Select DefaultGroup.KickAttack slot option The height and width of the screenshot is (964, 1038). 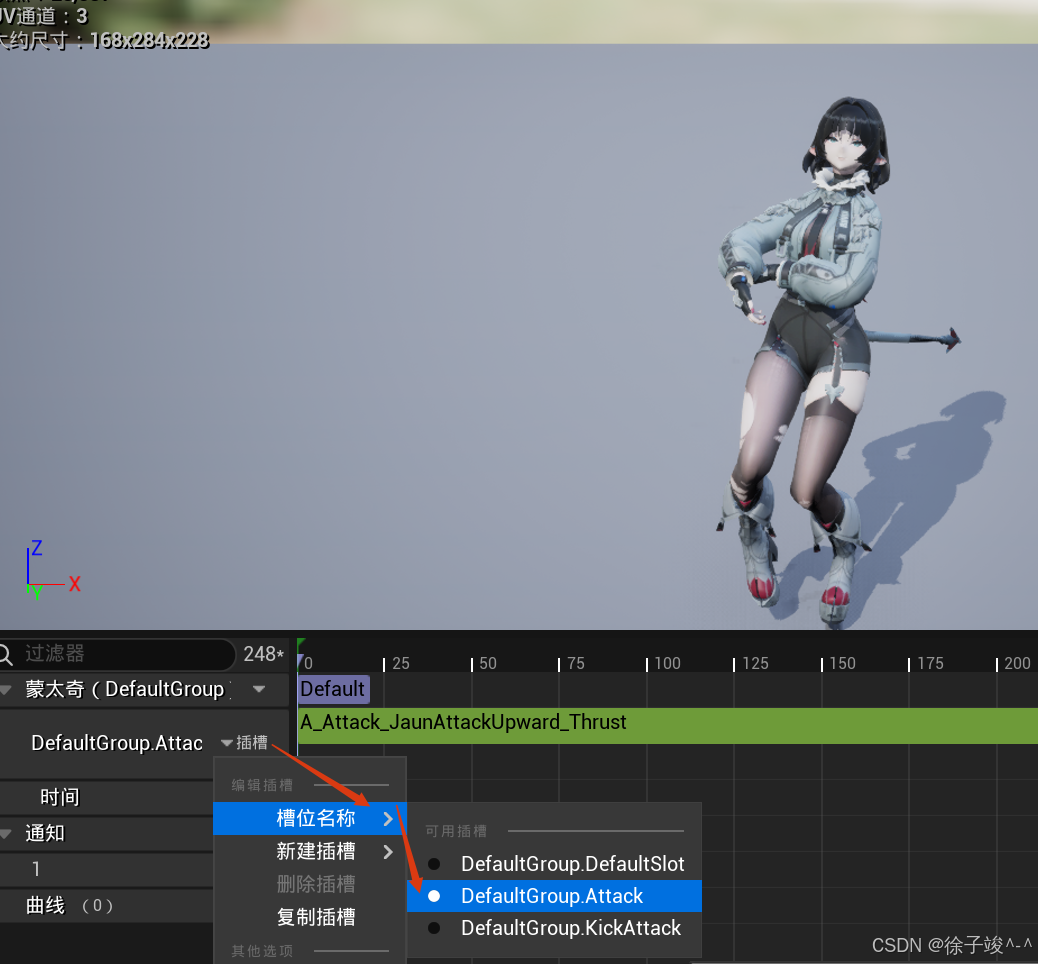pyautogui.click(x=554, y=928)
